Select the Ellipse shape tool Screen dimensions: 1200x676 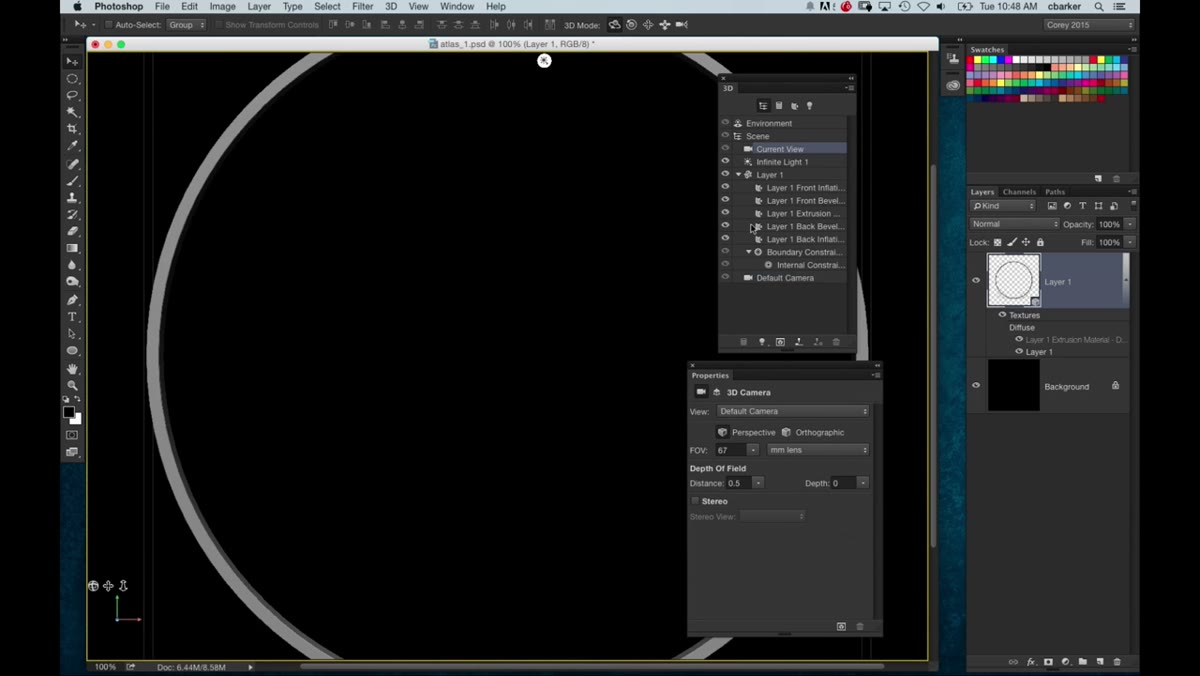[72, 351]
